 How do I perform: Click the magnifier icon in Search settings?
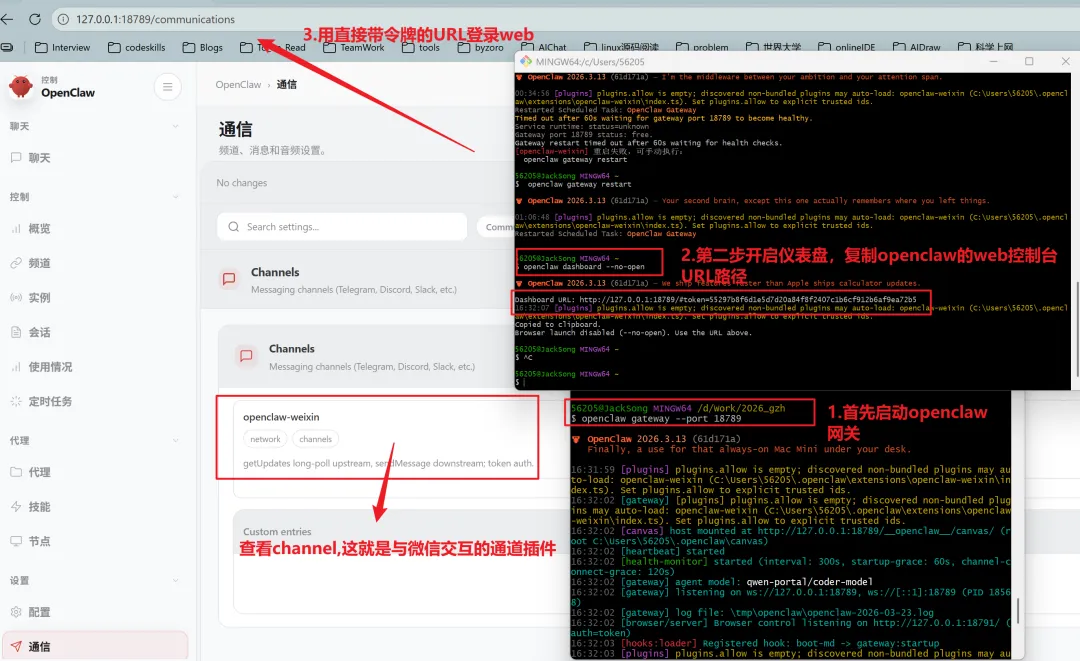[233, 227]
